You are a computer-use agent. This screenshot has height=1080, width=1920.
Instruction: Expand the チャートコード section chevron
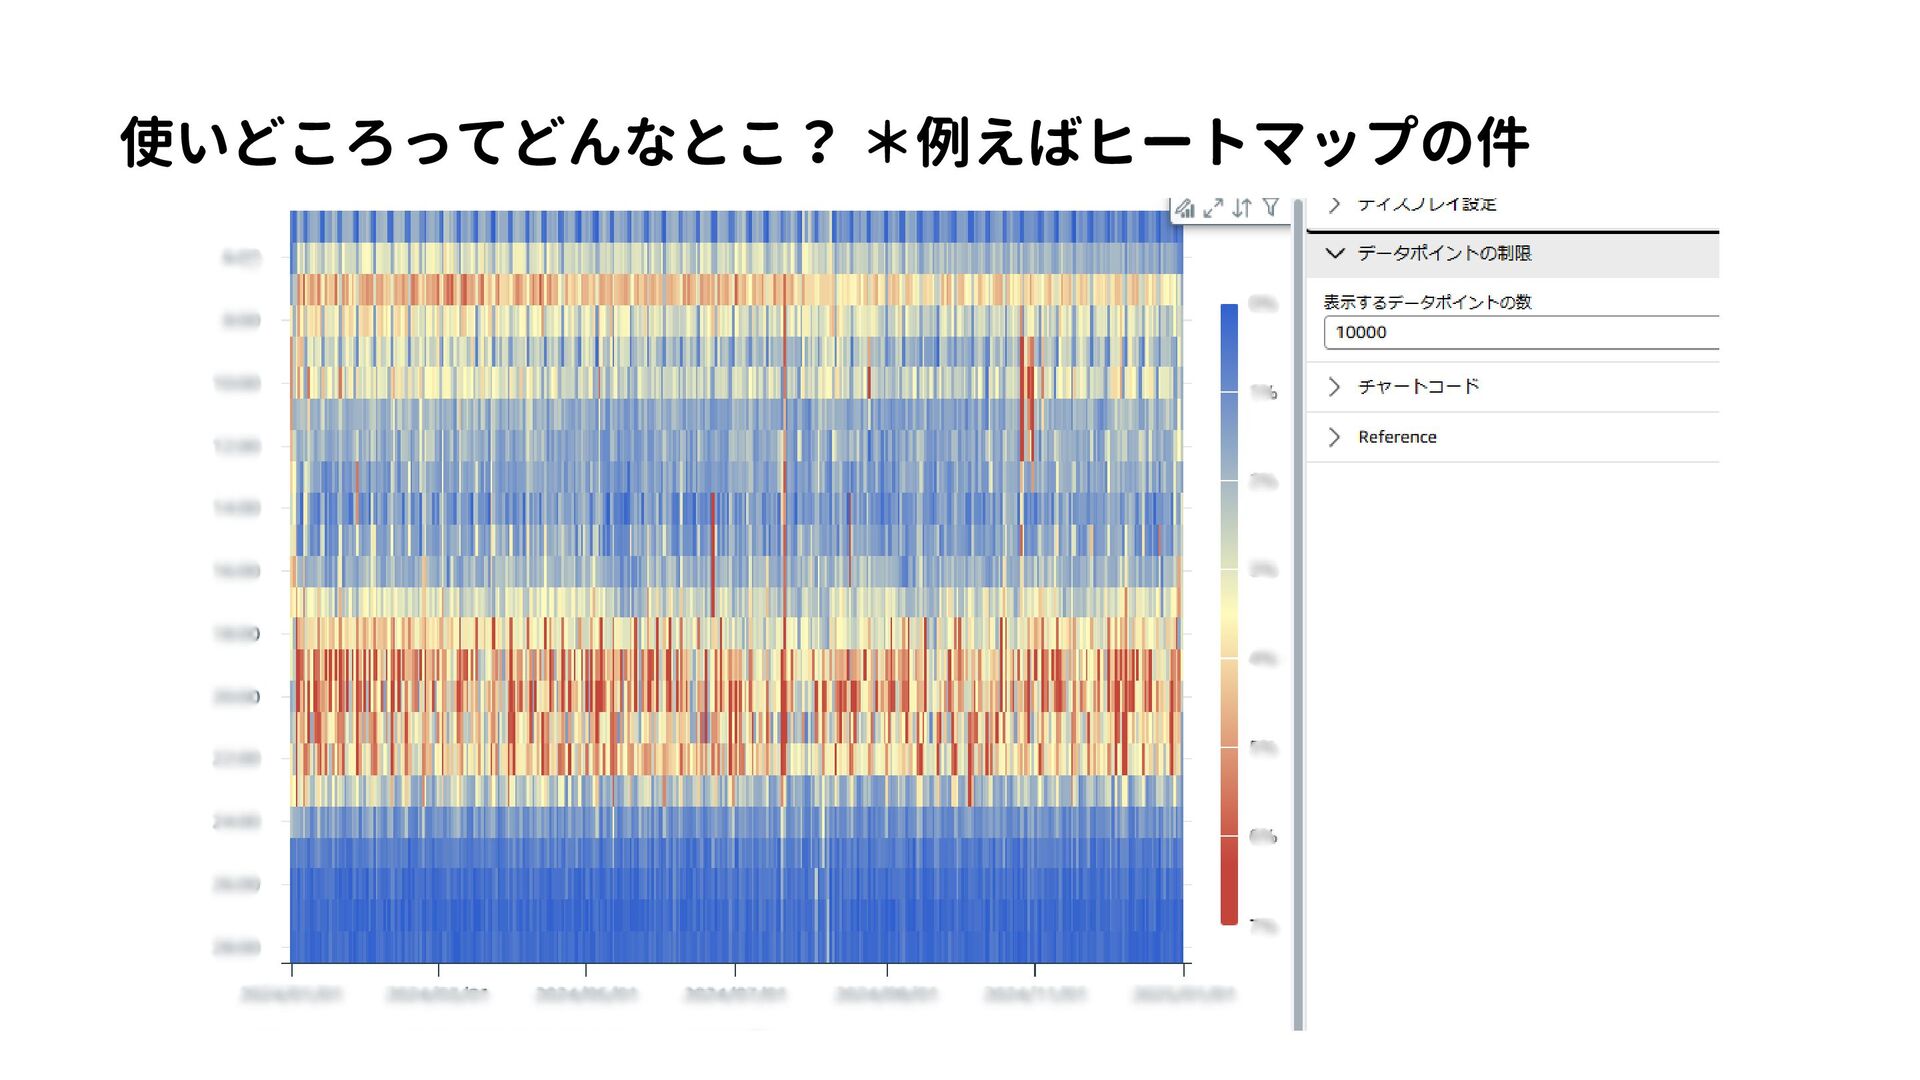coord(1334,387)
